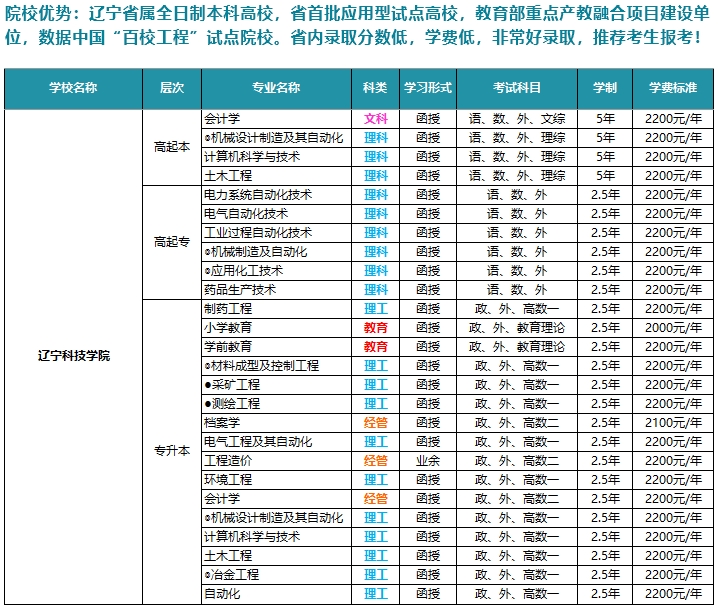The width and height of the screenshot is (718, 608).
Task: Click the 科类 column header
Action: (x=375, y=88)
